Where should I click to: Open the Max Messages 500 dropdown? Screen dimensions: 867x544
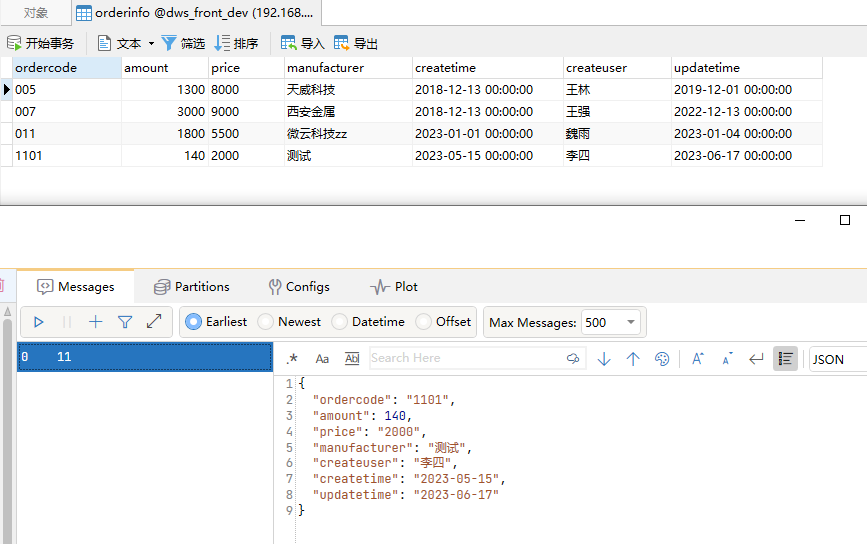point(612,322)
